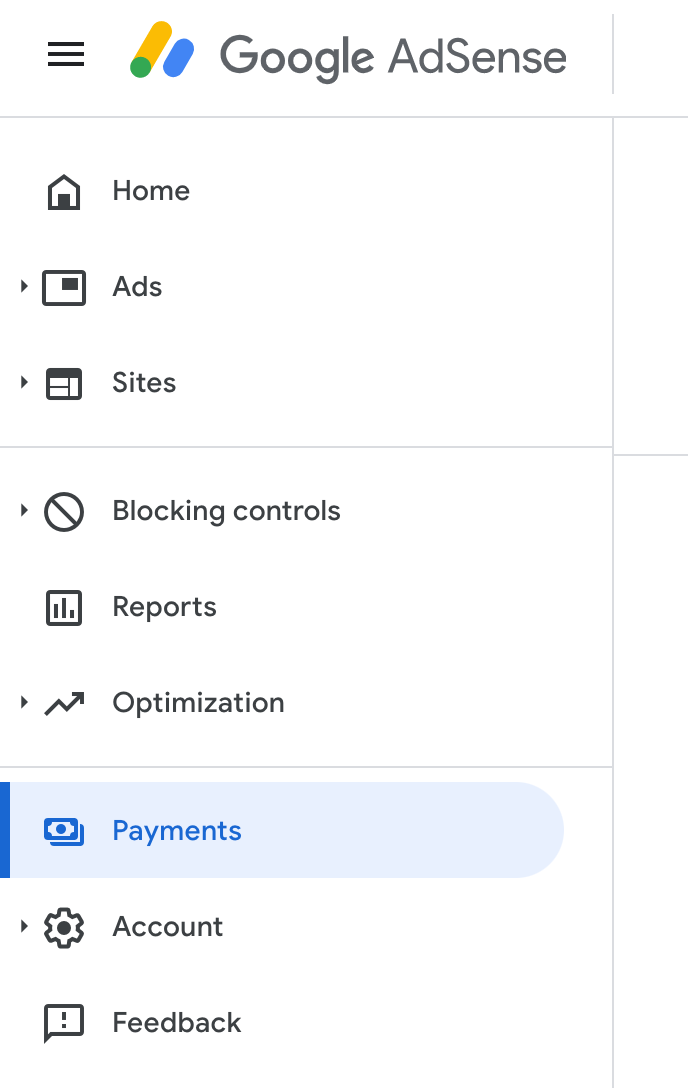Screen dimensions: 688x1088
Task: Expand the Sites submenu arrow
Action: (24, 382)
